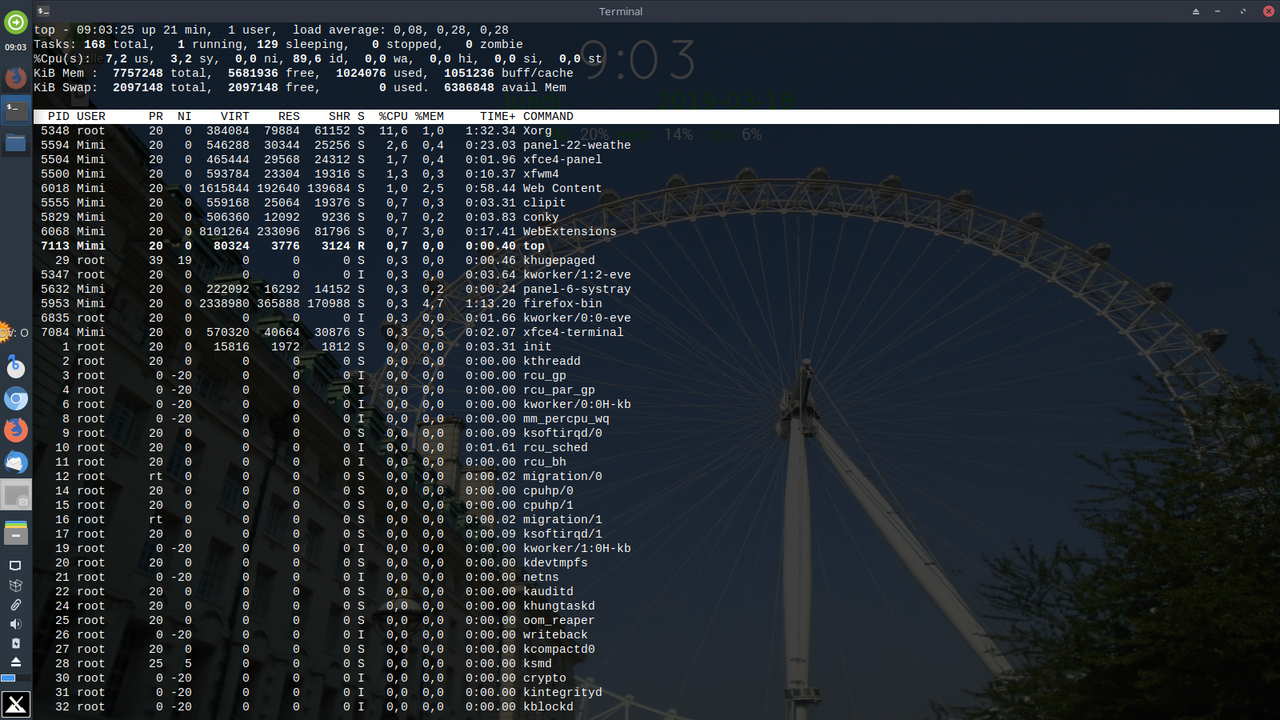Click the TIME+ column header
This screenshot has width=1280, height=720.
tap(498, 117)
